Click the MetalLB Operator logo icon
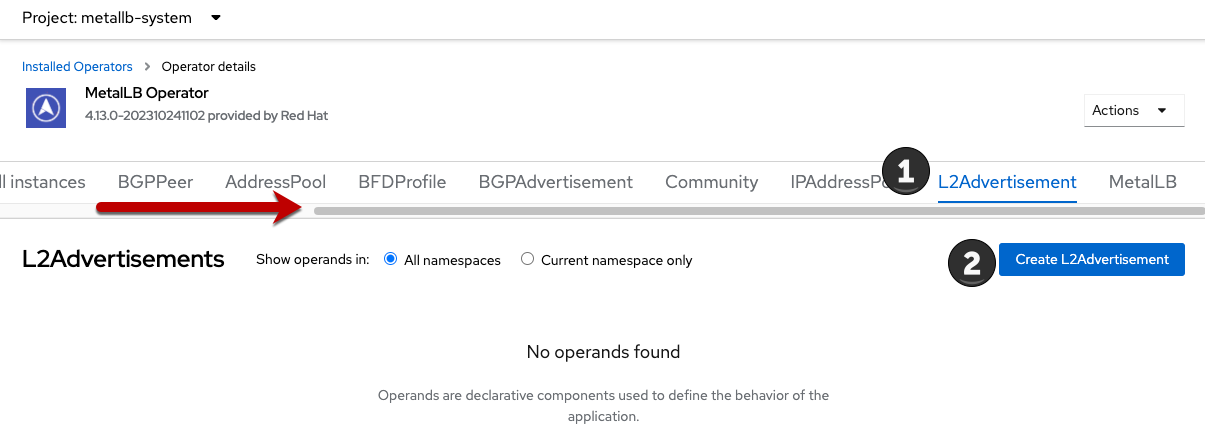The image size is (1205, 433). pyautogui.click(x=46, y=106)
